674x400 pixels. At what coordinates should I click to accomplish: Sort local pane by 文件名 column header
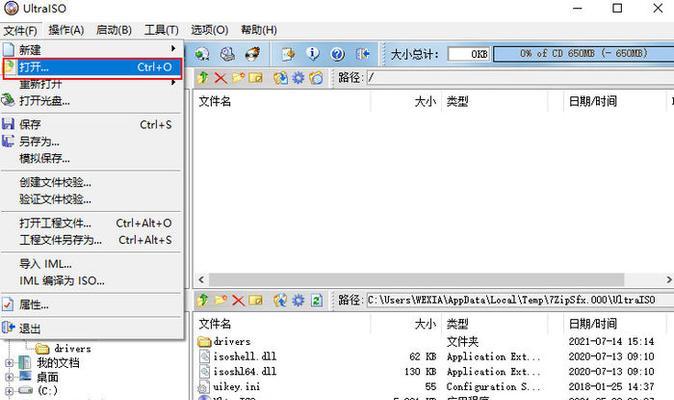tap(281, 324)
